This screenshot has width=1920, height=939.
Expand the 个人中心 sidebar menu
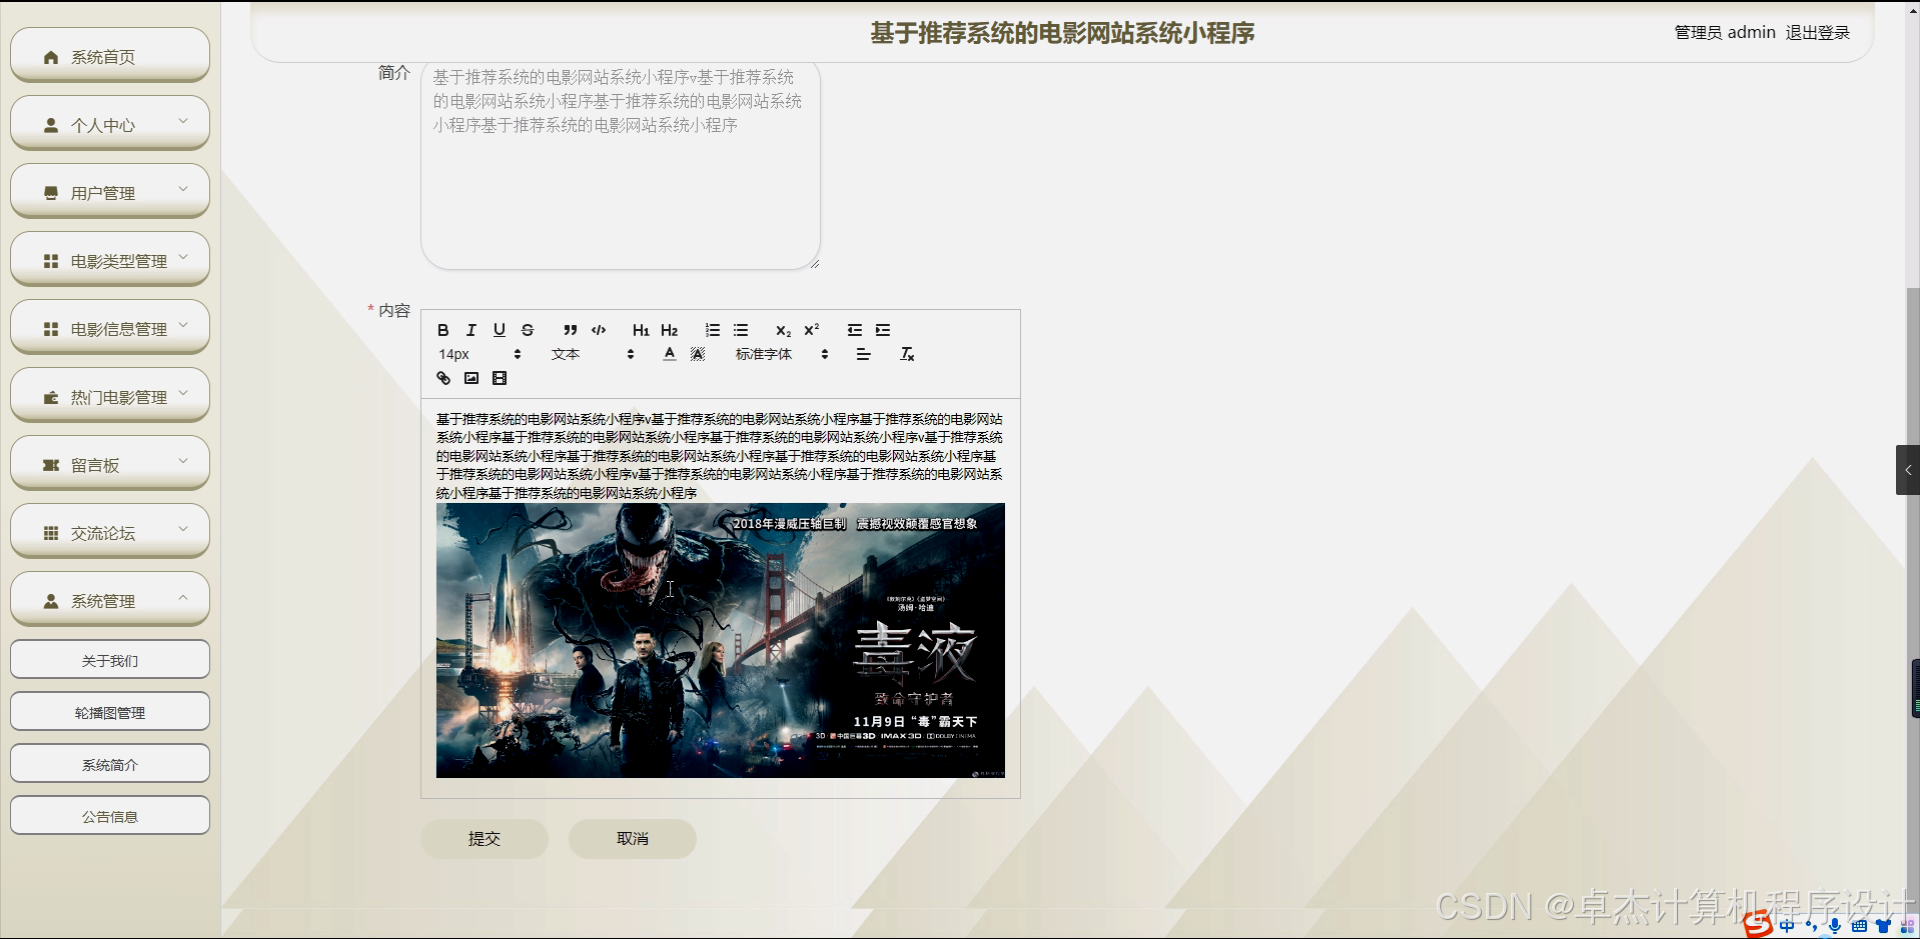coord(110,124)
